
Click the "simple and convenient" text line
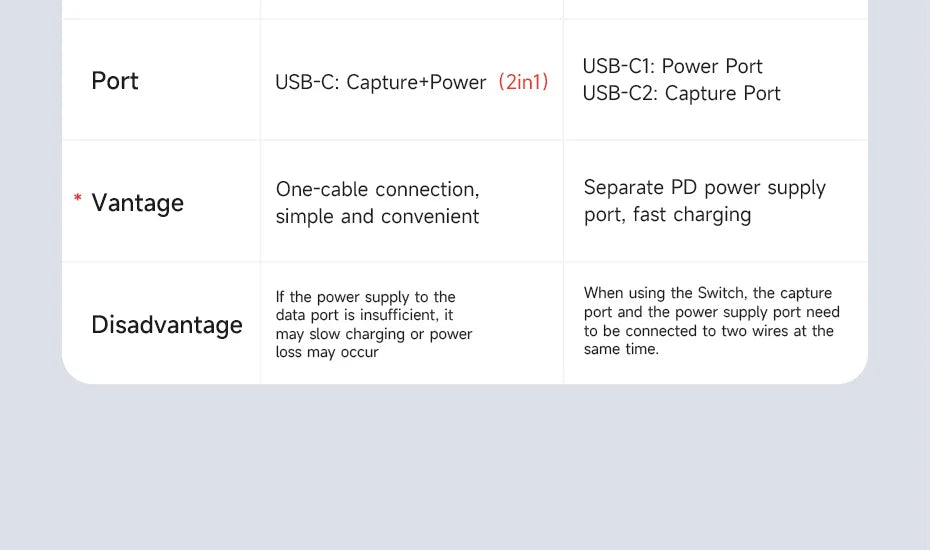point(377,217)
